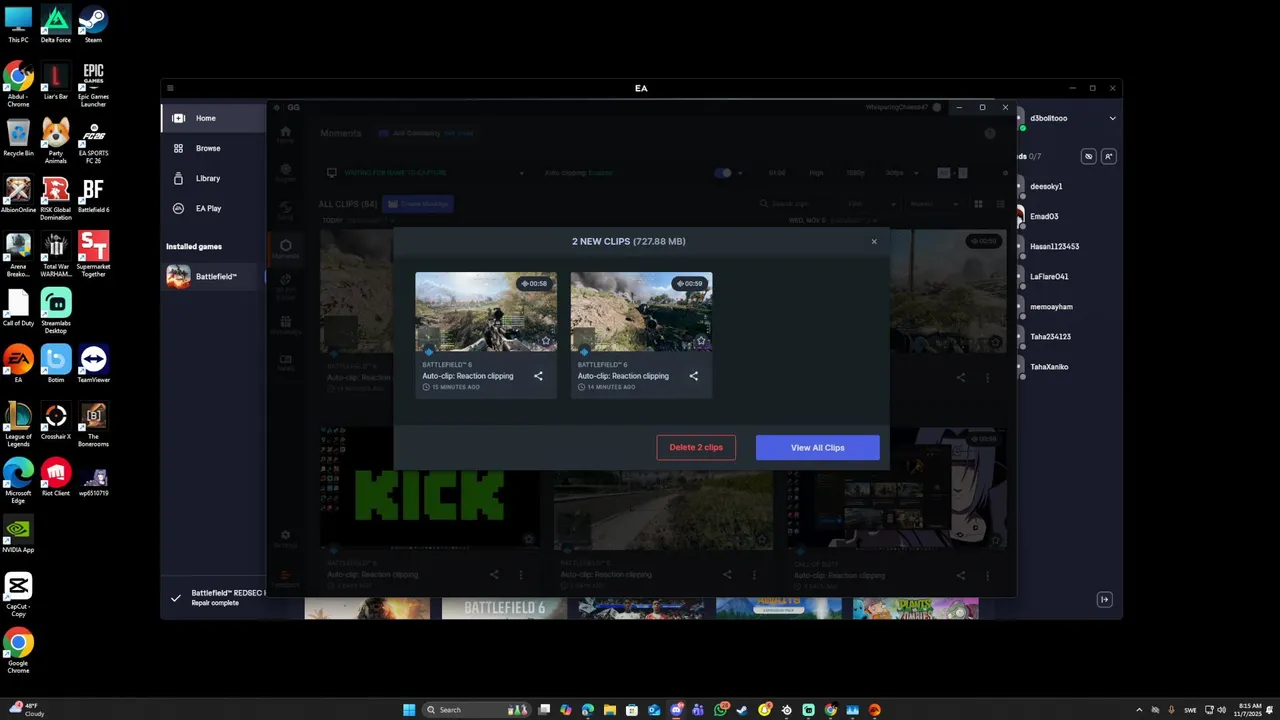Expand the d3bolitooo profile dropdown
The height and width of the screenshot is (720, 1280).
(1112, 118)
